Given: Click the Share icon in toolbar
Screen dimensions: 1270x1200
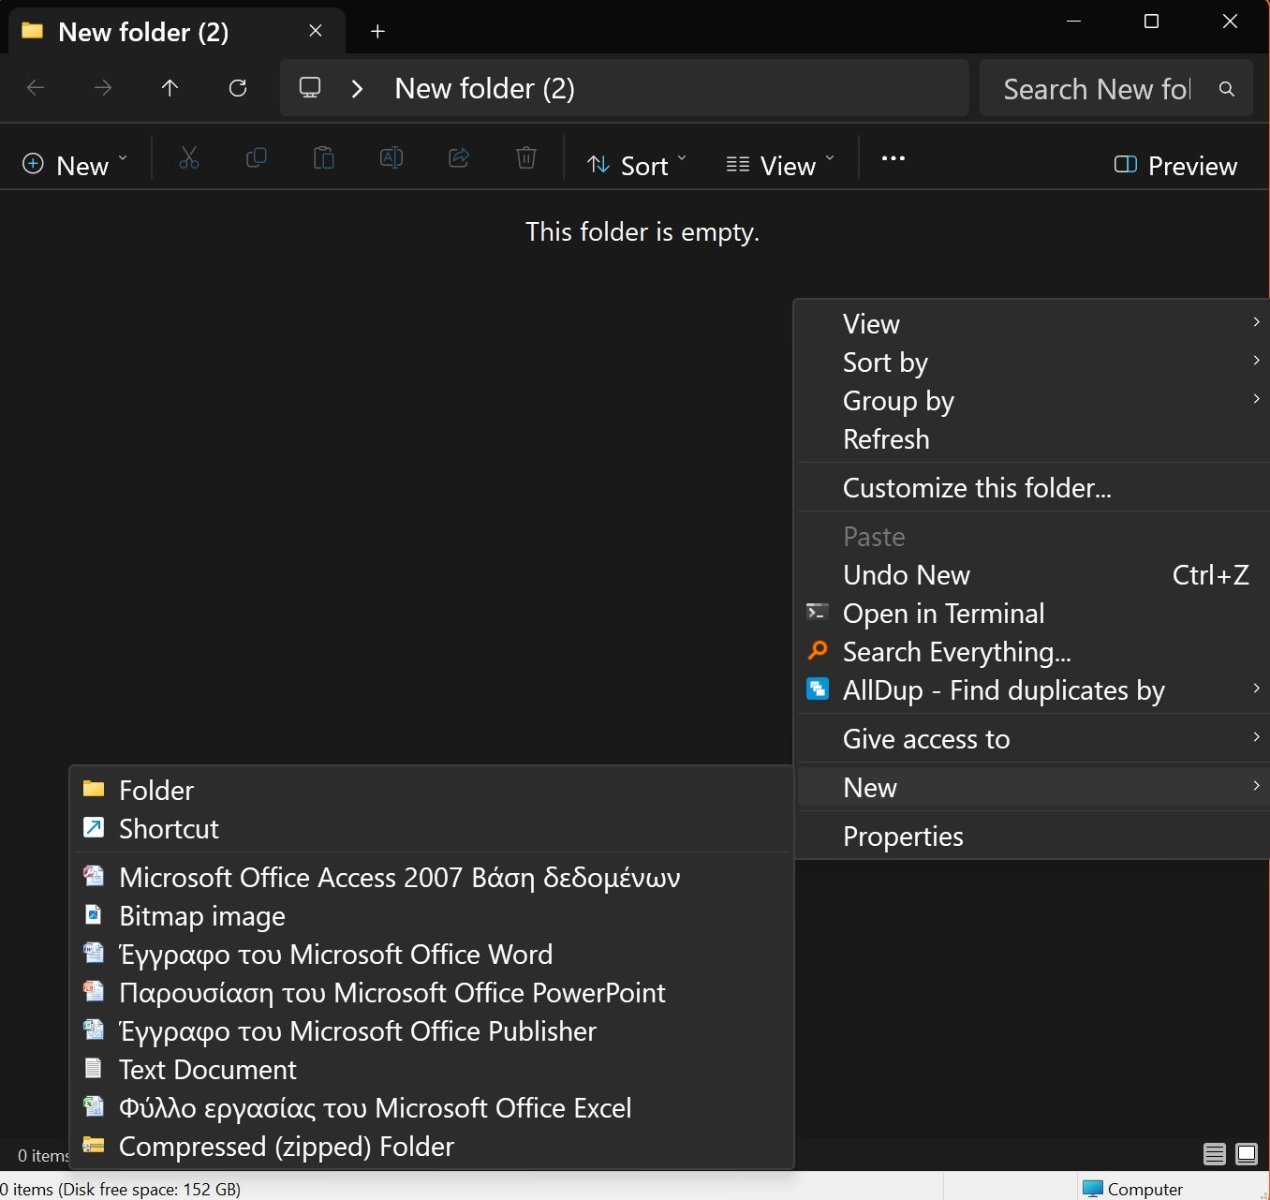Looking at the screenshot, I should [x=459, y=158].
